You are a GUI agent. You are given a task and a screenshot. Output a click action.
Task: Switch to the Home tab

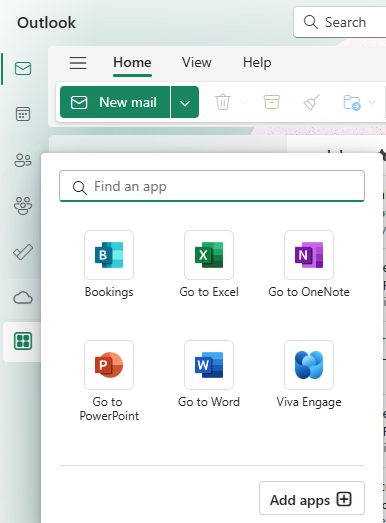(132, 63)
